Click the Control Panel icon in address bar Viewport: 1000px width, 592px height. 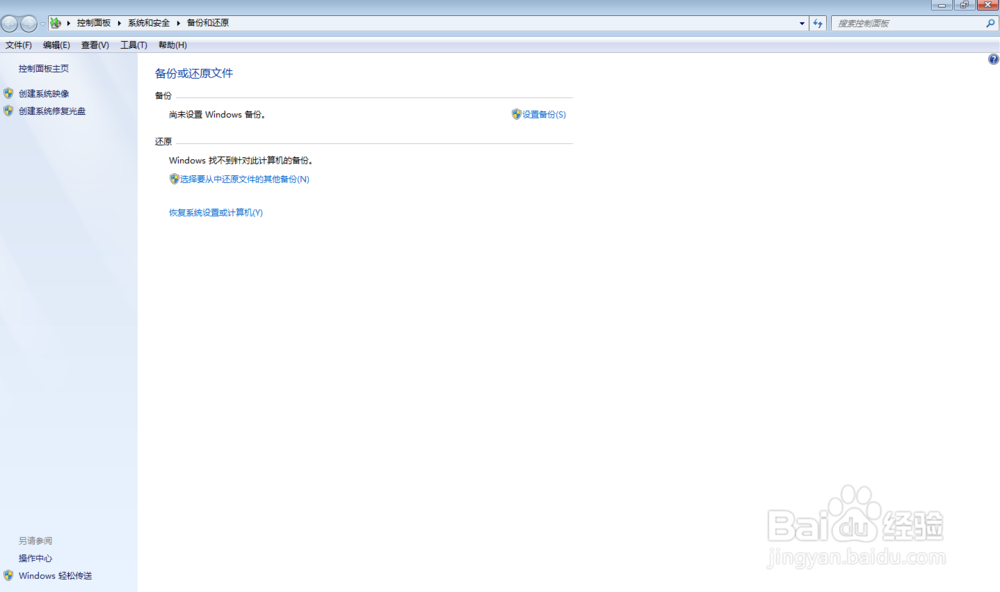coord(55,23)
